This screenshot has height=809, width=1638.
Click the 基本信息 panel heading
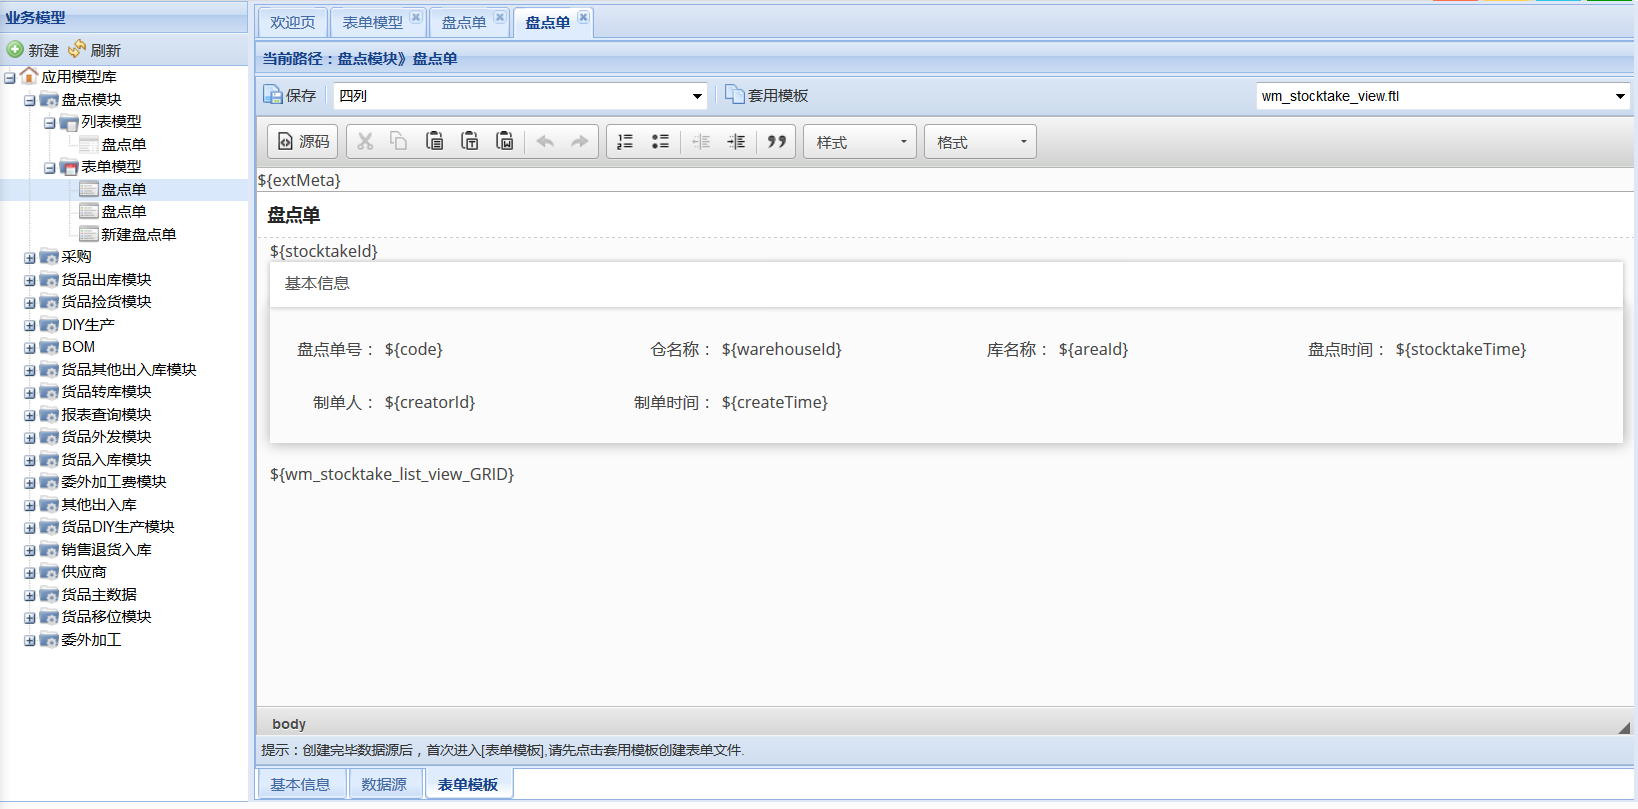coord(317,283)
